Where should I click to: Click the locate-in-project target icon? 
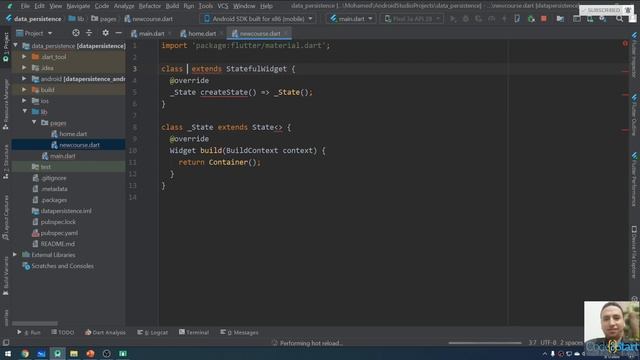pyautogui.click(x=76, y=33)
